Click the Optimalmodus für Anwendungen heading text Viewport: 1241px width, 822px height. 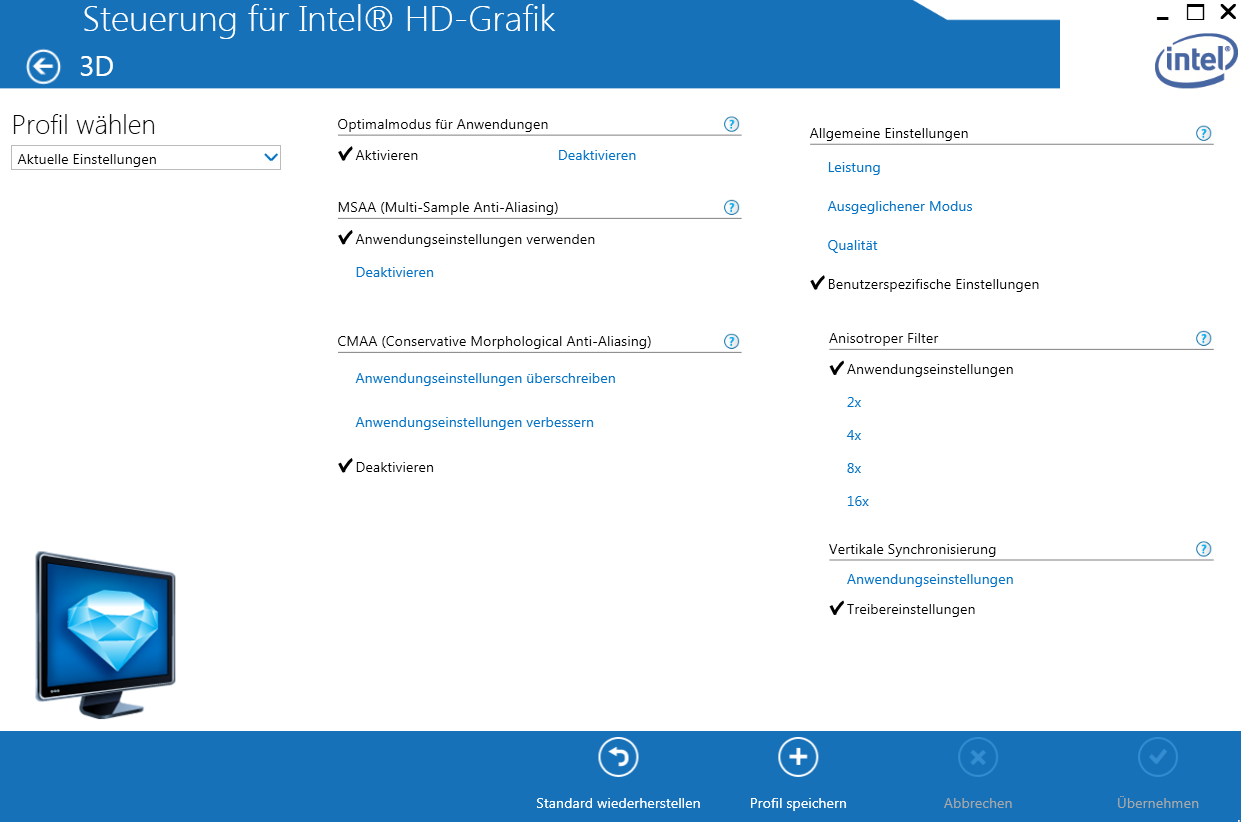point(443,124)
